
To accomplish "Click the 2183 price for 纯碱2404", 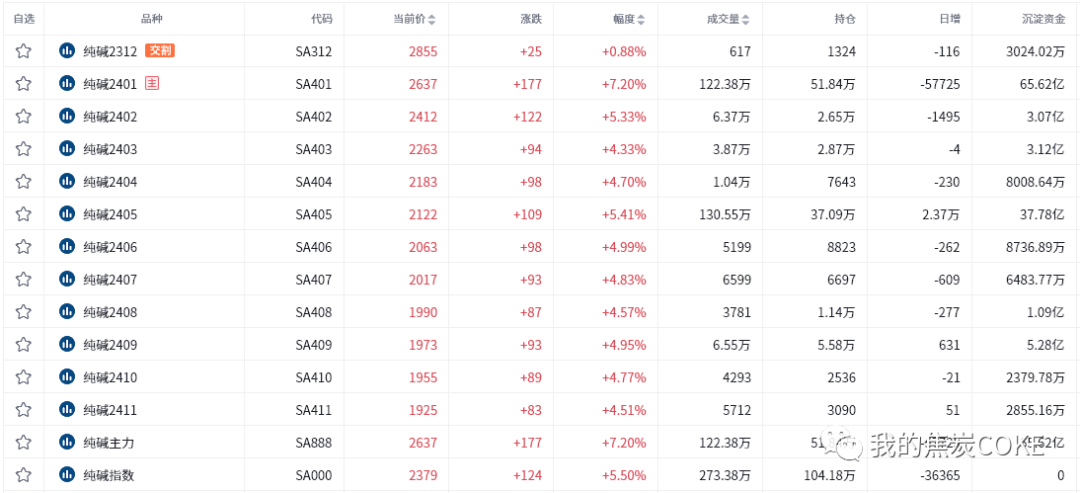I will tap(422, 182).
